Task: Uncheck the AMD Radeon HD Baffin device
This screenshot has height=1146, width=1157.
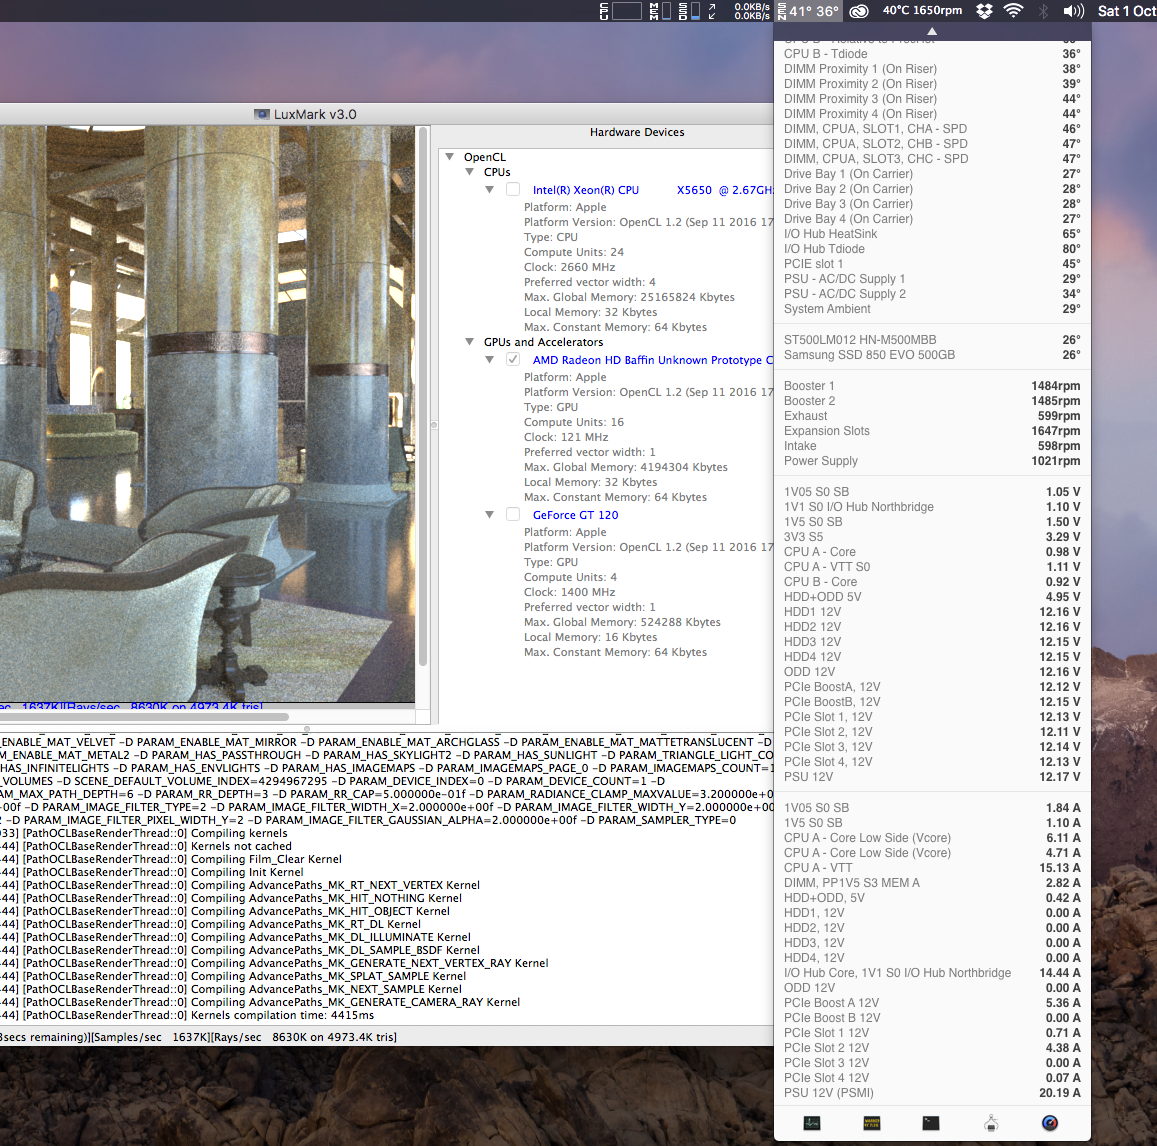Action: [x=513, y=359]
